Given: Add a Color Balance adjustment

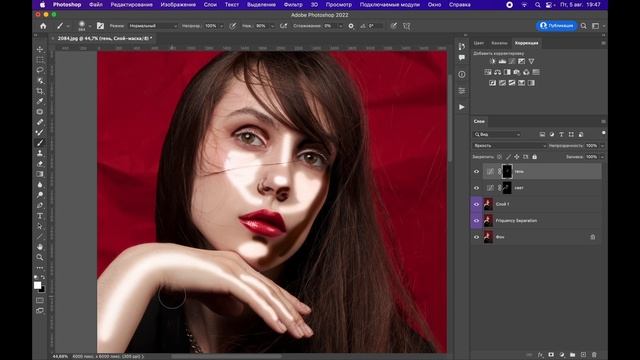Looking at the screenshot, I should [x=498, y=72].
